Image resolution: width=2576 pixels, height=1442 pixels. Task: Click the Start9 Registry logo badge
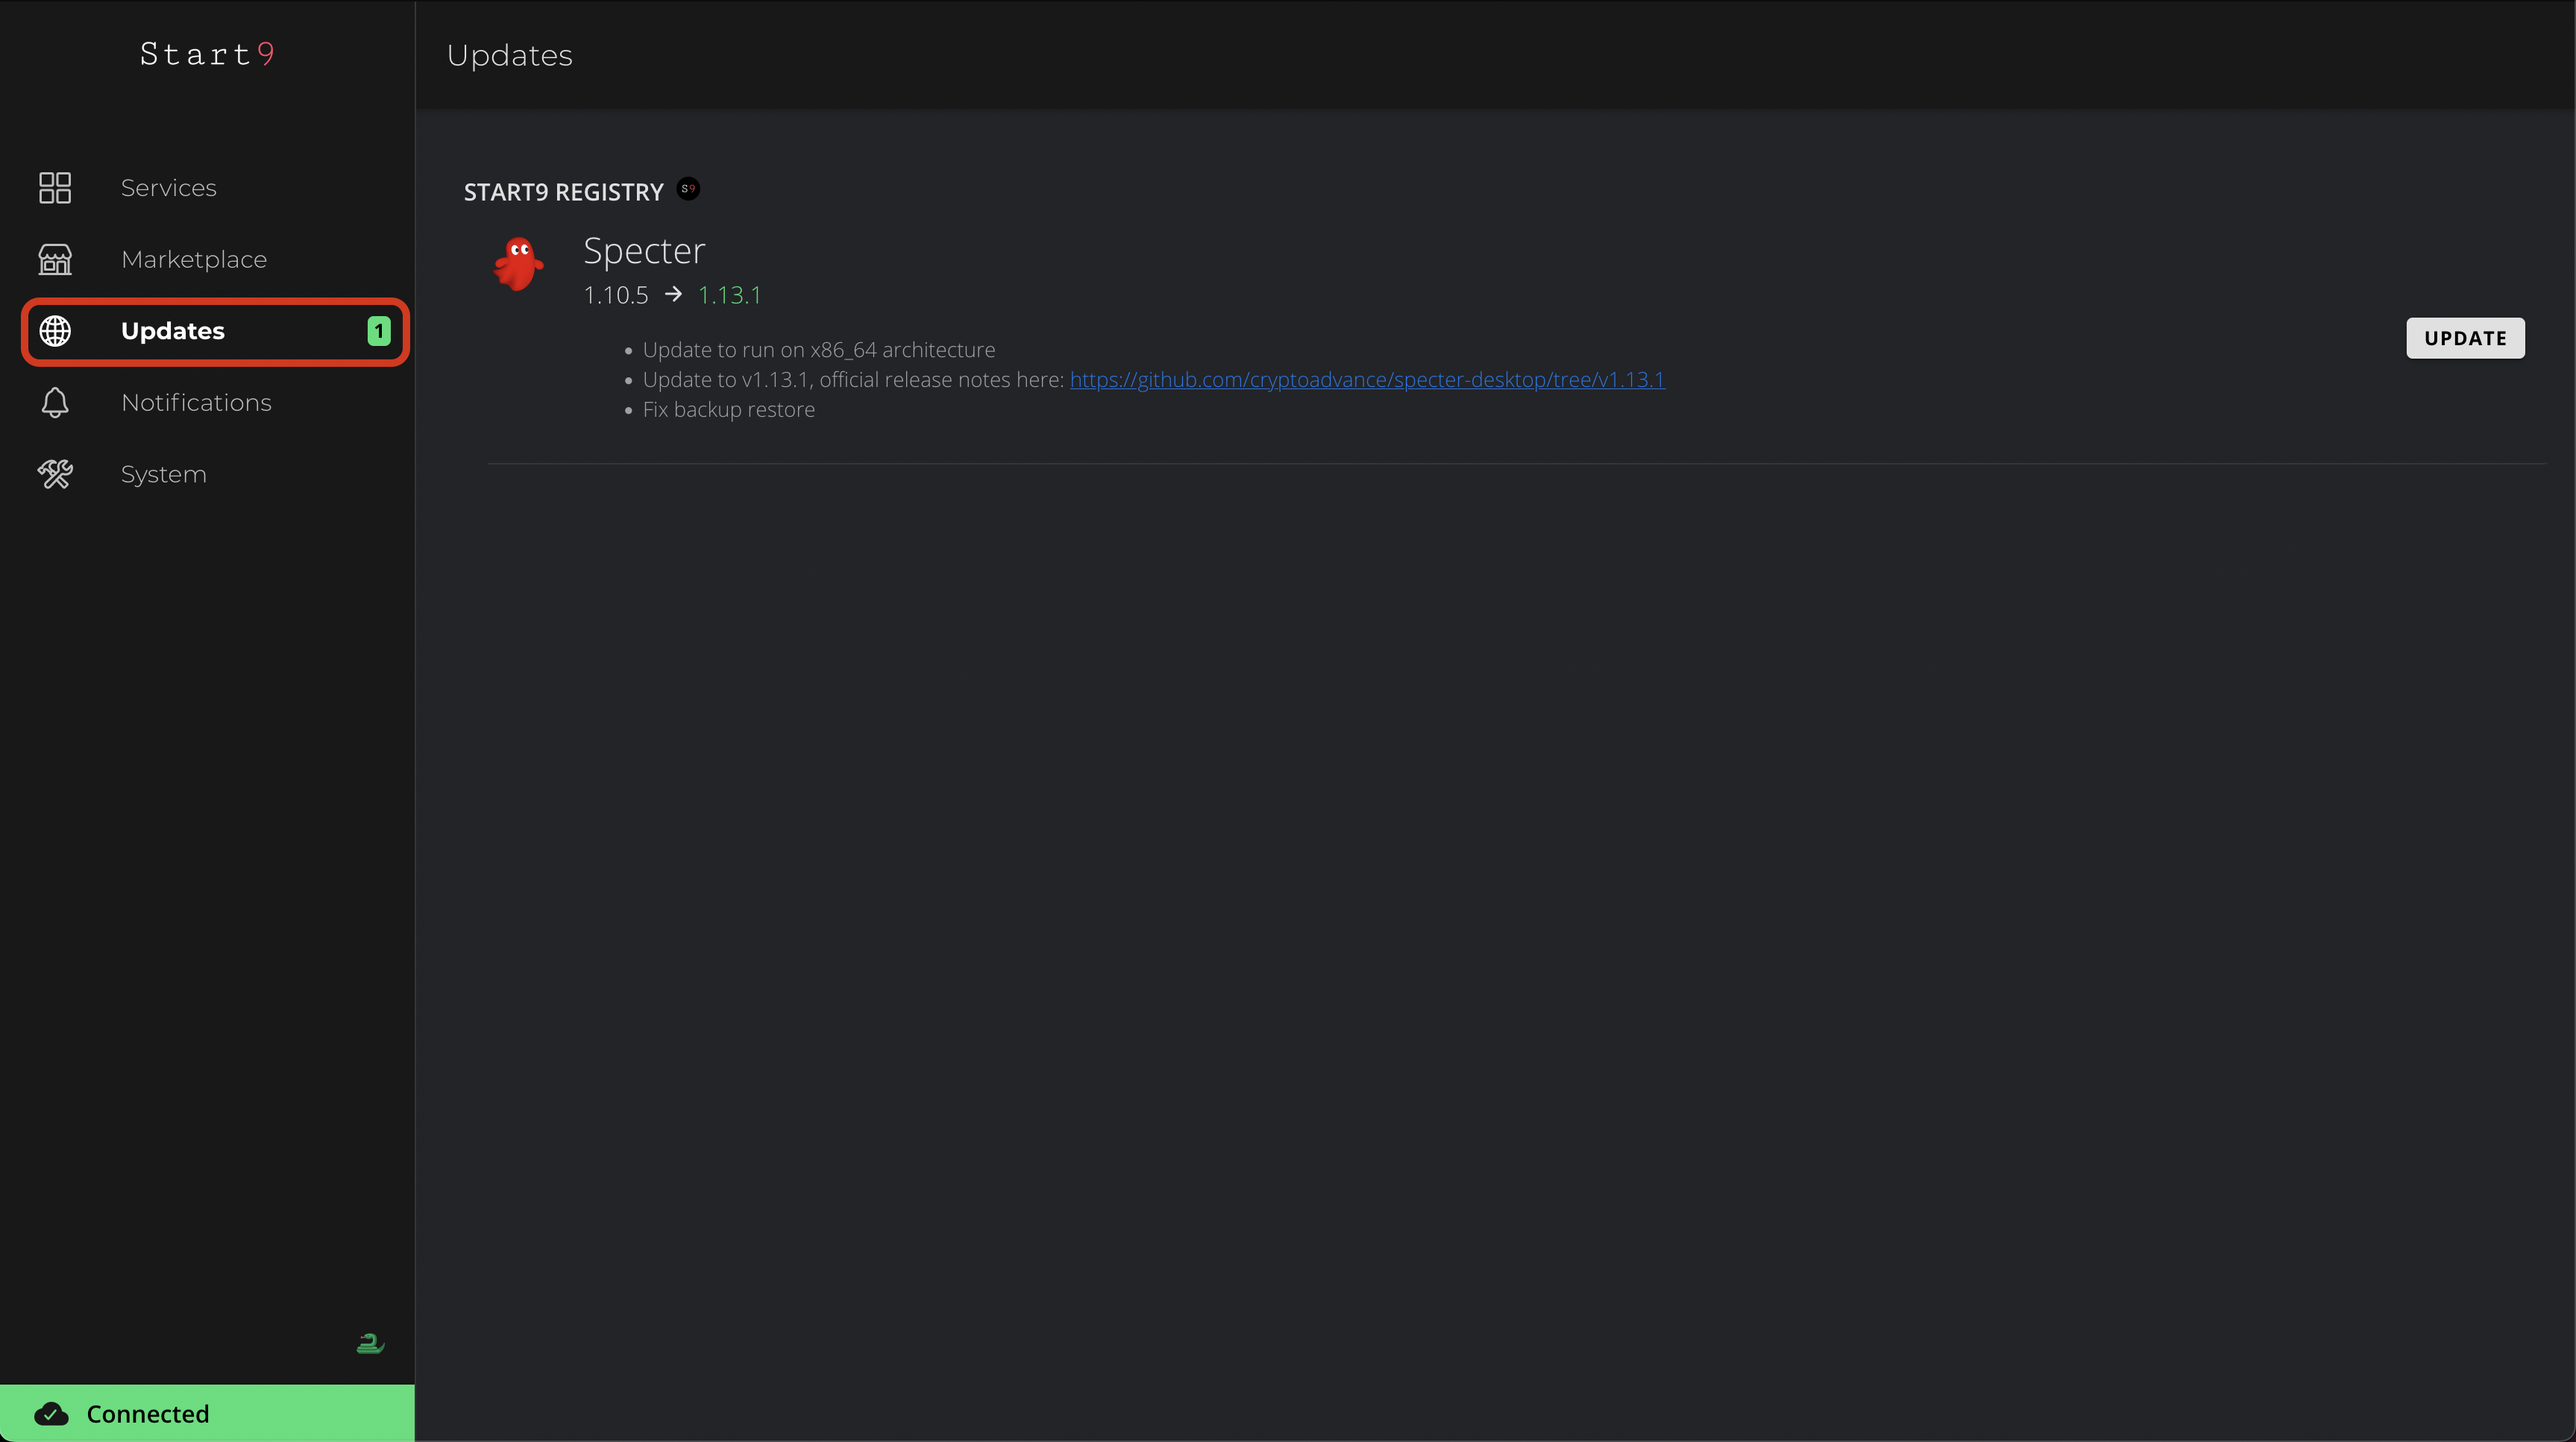click(x=688, y=189)
